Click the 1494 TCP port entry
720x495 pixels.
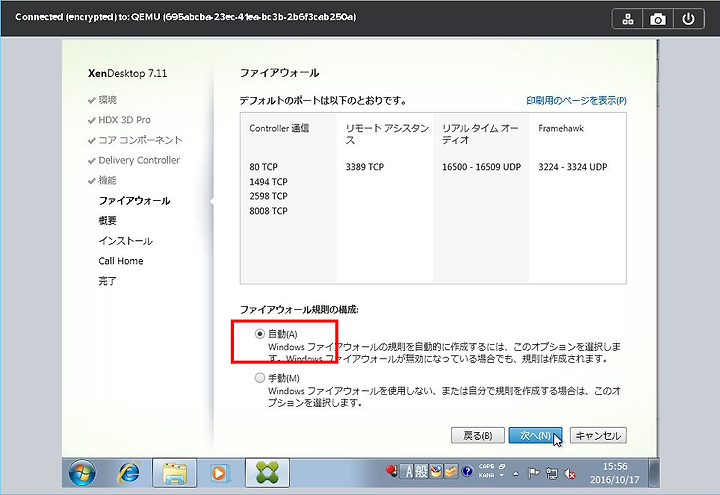pos(269,181)
